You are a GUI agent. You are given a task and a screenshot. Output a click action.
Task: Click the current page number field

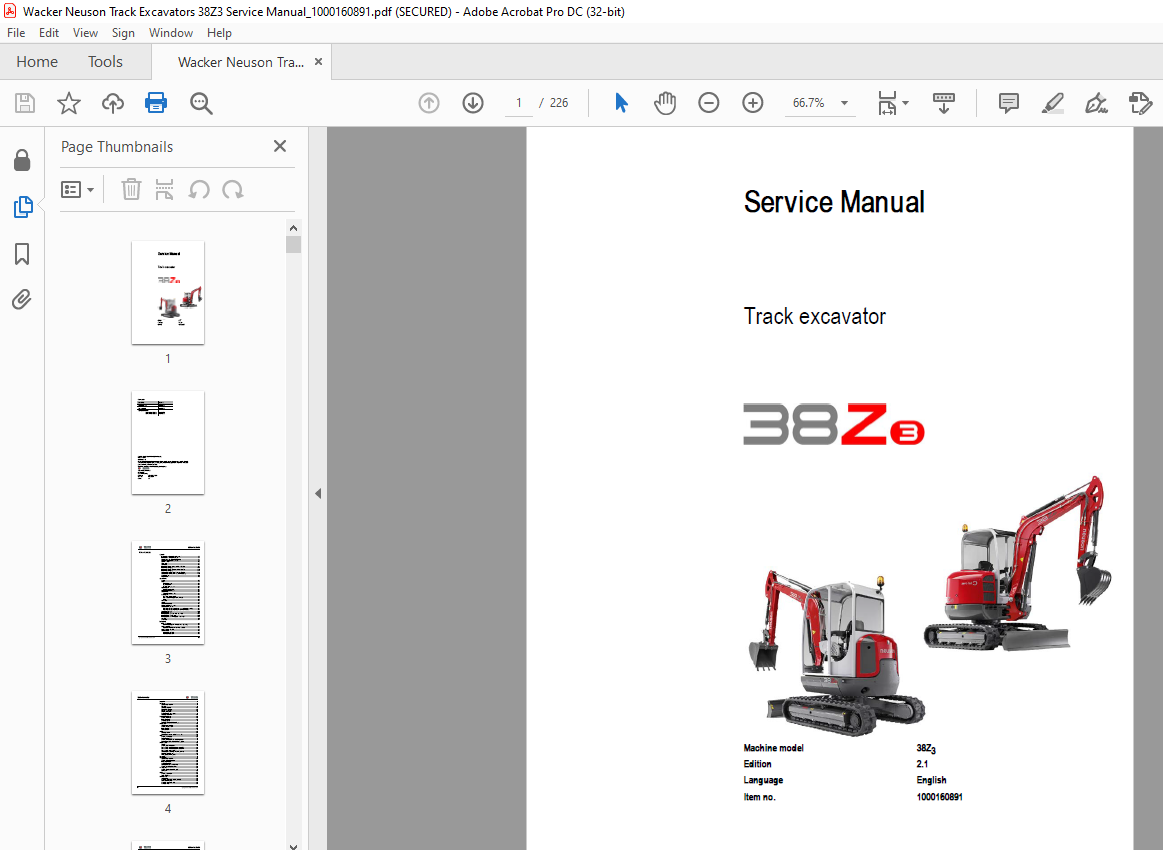pyautogui.click(x=518, y=103)
